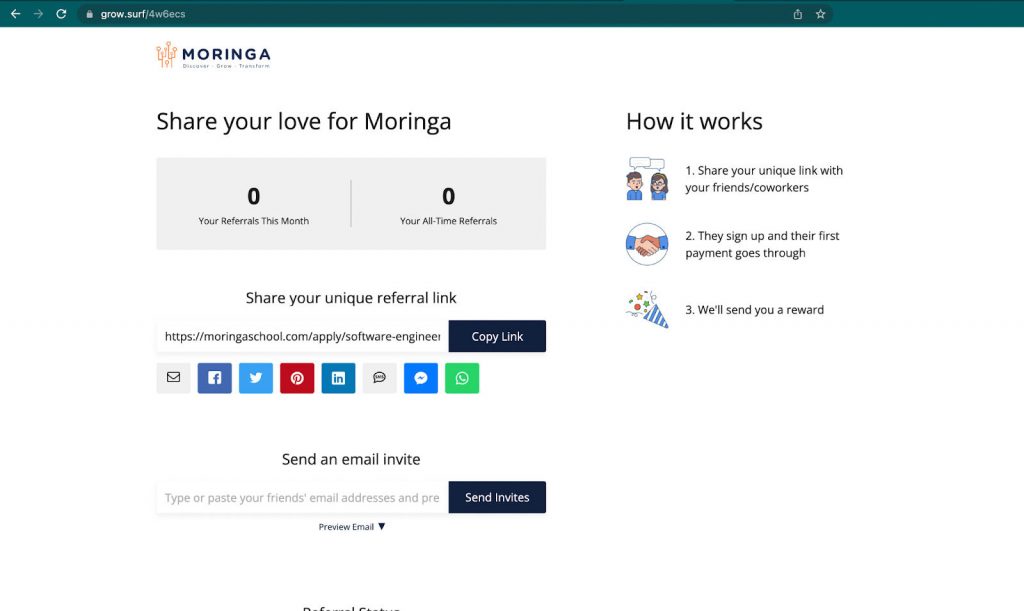Open the Moringa logo homepage
1024x611 pixels.
213,56
